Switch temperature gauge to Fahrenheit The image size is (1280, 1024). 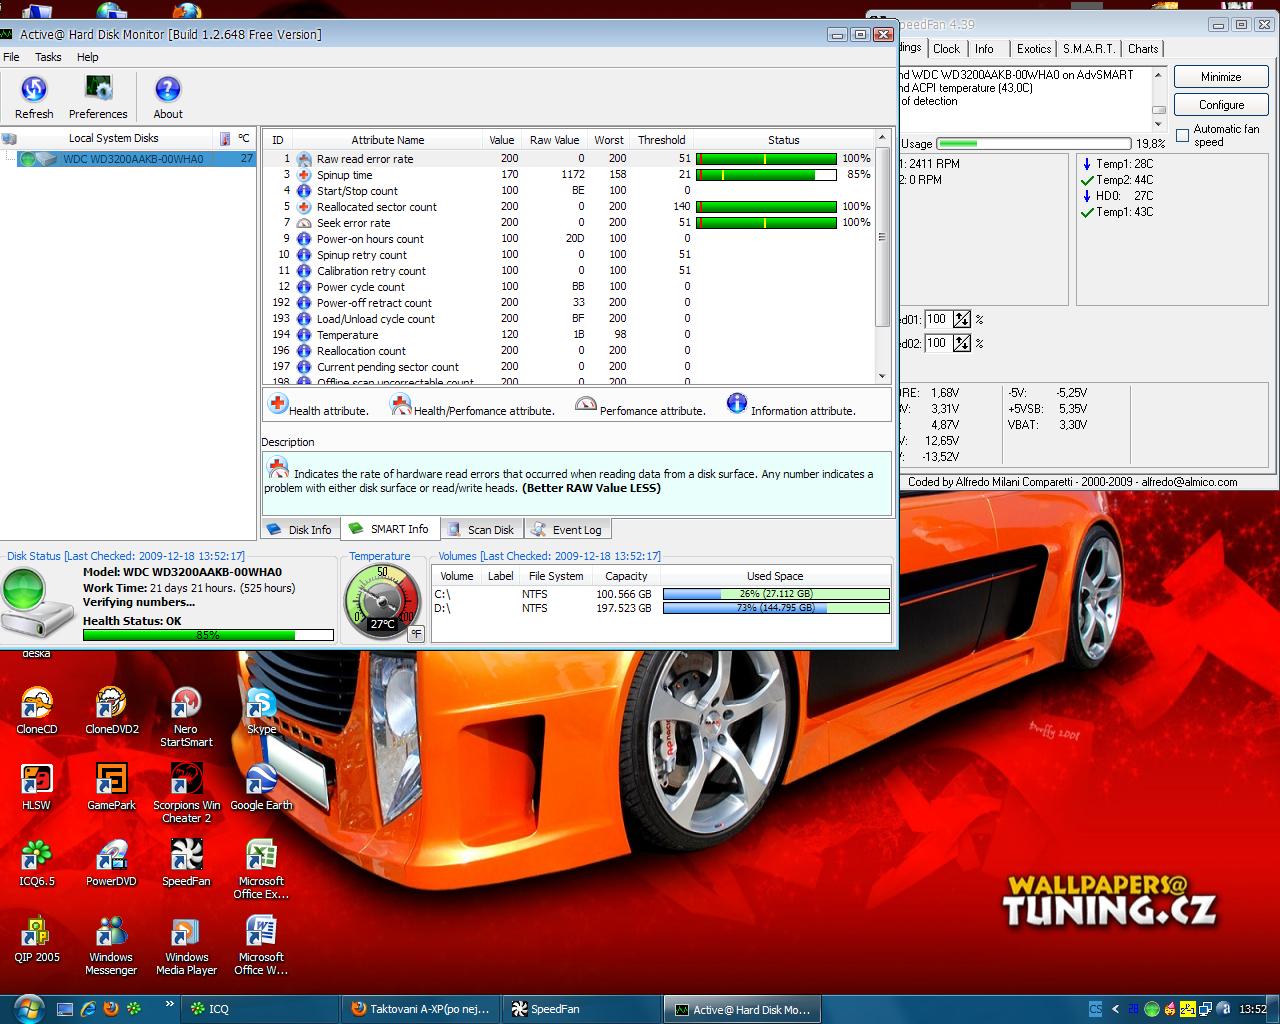[416, 633]
